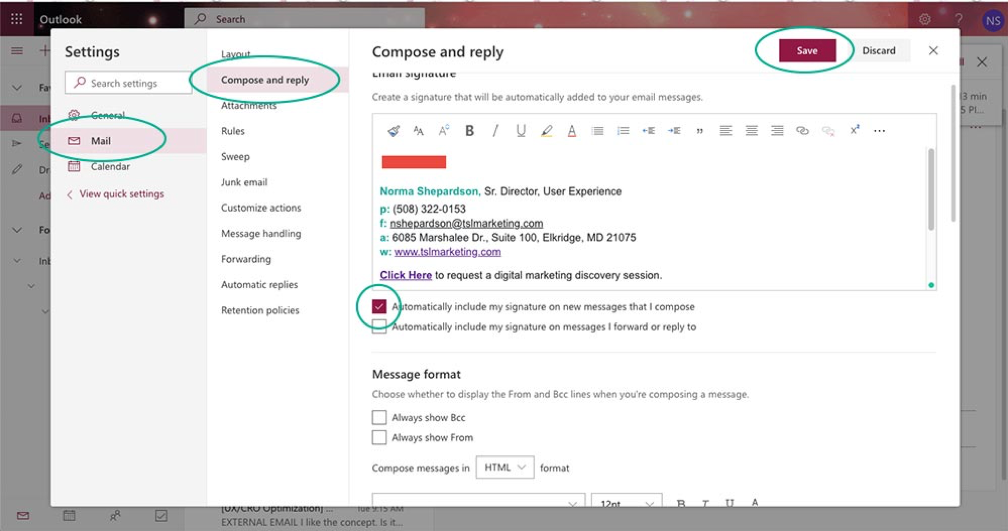Switch to Calendar icon in bottom bar
The image size is (1008, 531).
[x=69, y=516]
